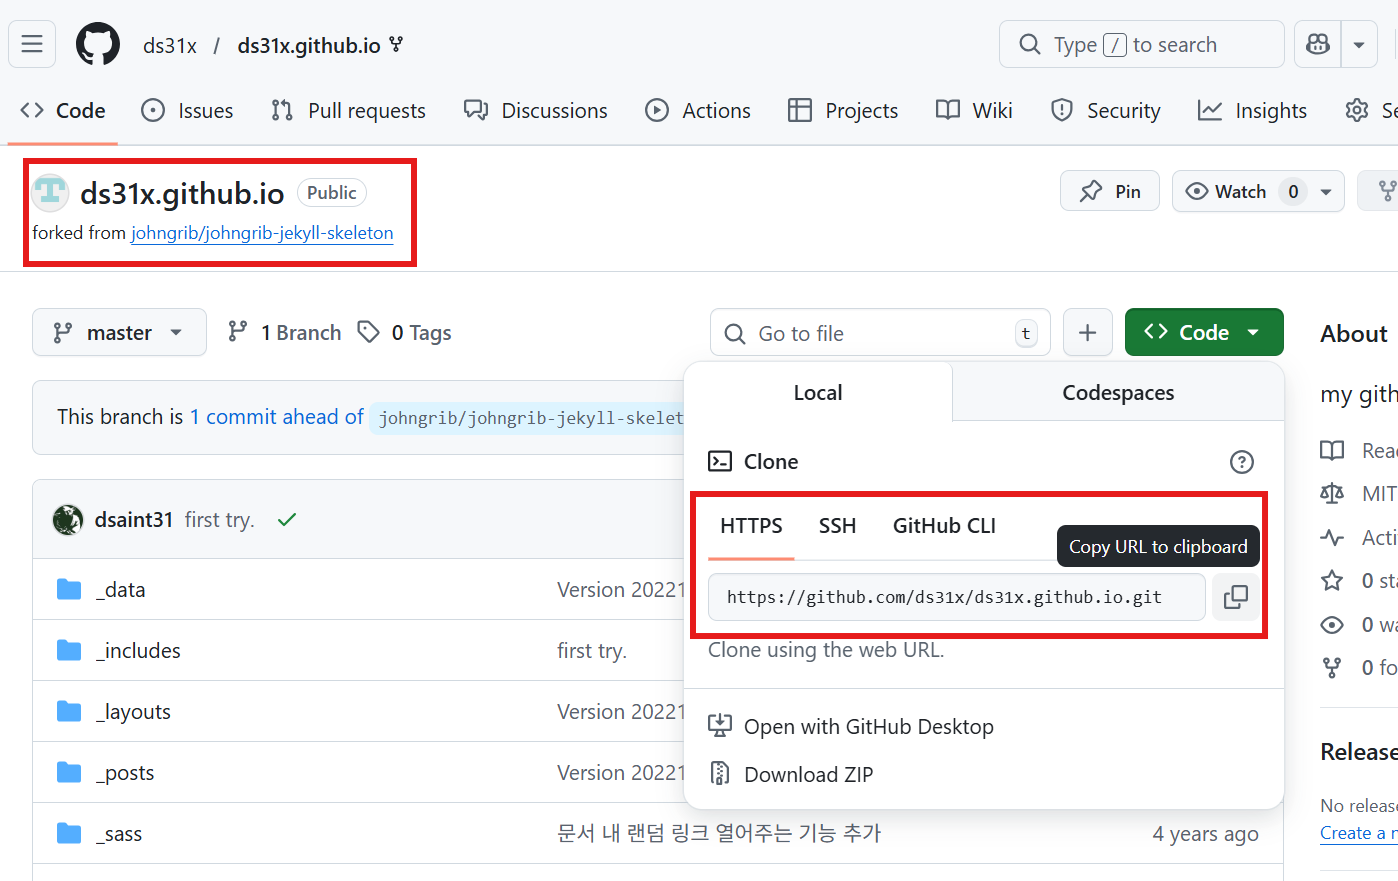Click the _data folder icon
The height and width of the screenshot is (881, 1398).
click(x=69, y=590)
